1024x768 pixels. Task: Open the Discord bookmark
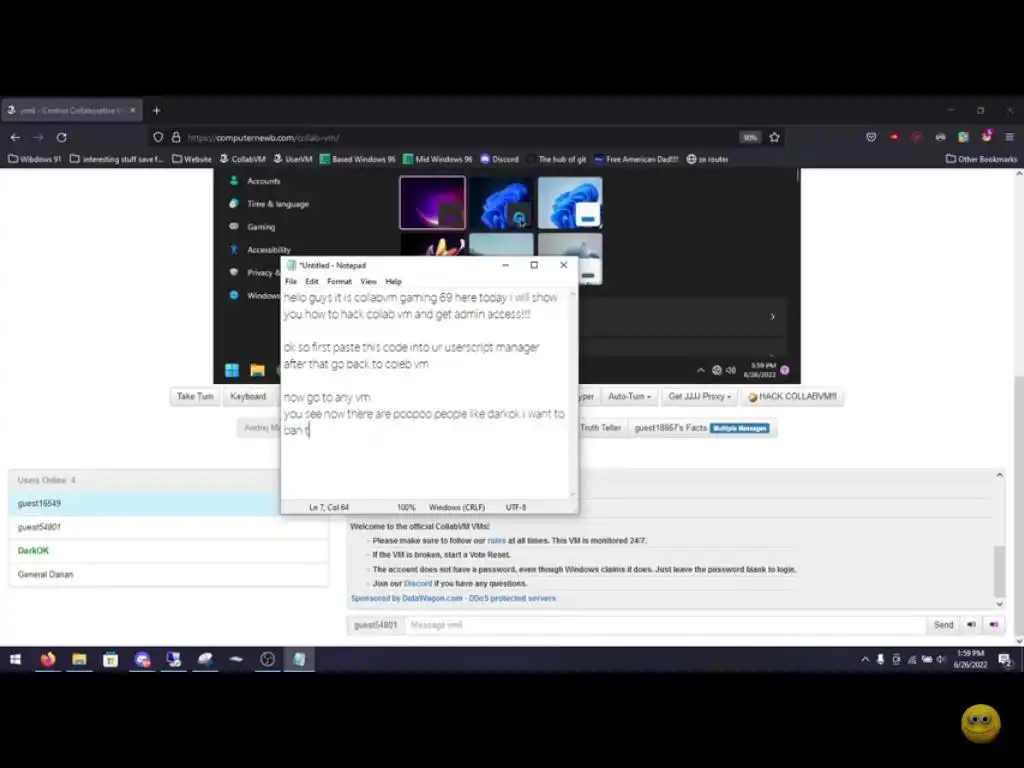click(500, 159)
